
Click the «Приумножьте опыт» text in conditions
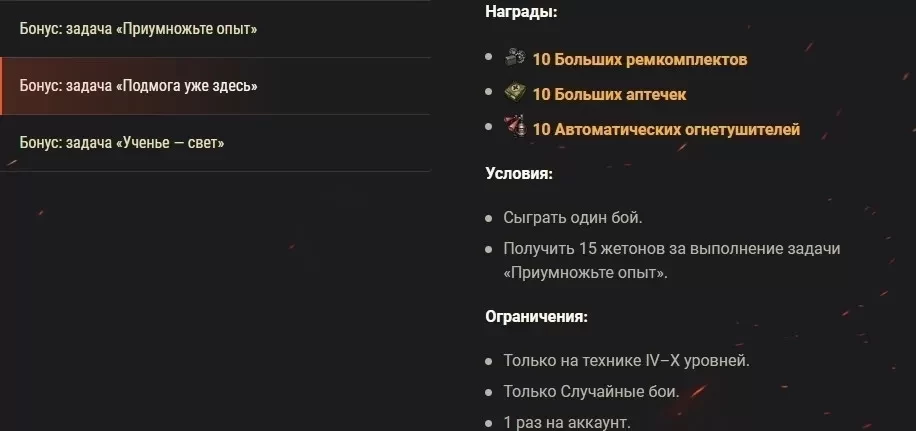585,273
